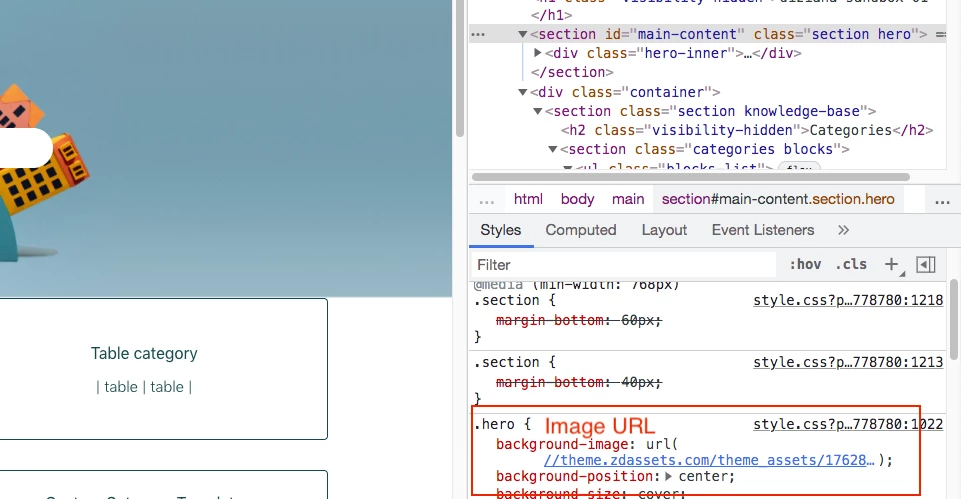The width and height of the screenshot is (961, 499).
Task: Expand the div.hero-inner node
Action: pos(537,53)
